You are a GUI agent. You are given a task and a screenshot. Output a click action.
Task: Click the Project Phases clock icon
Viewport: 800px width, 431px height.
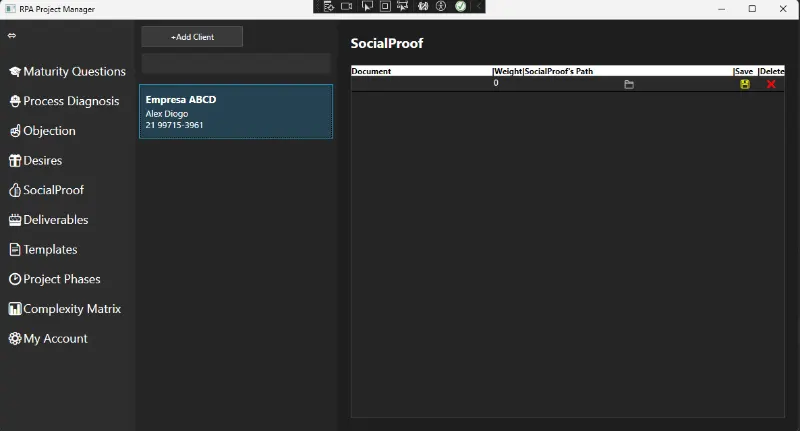click(15, 279)
